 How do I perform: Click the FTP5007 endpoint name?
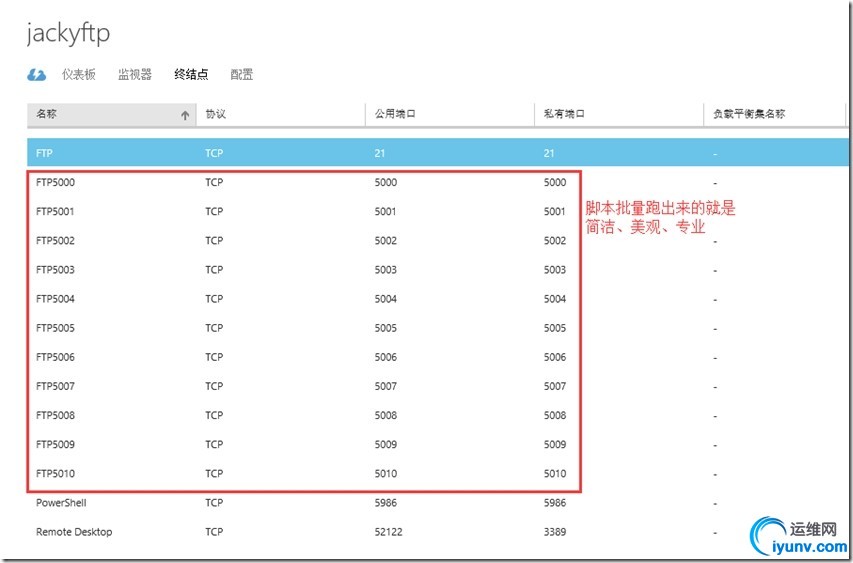[x=55, y=386]
